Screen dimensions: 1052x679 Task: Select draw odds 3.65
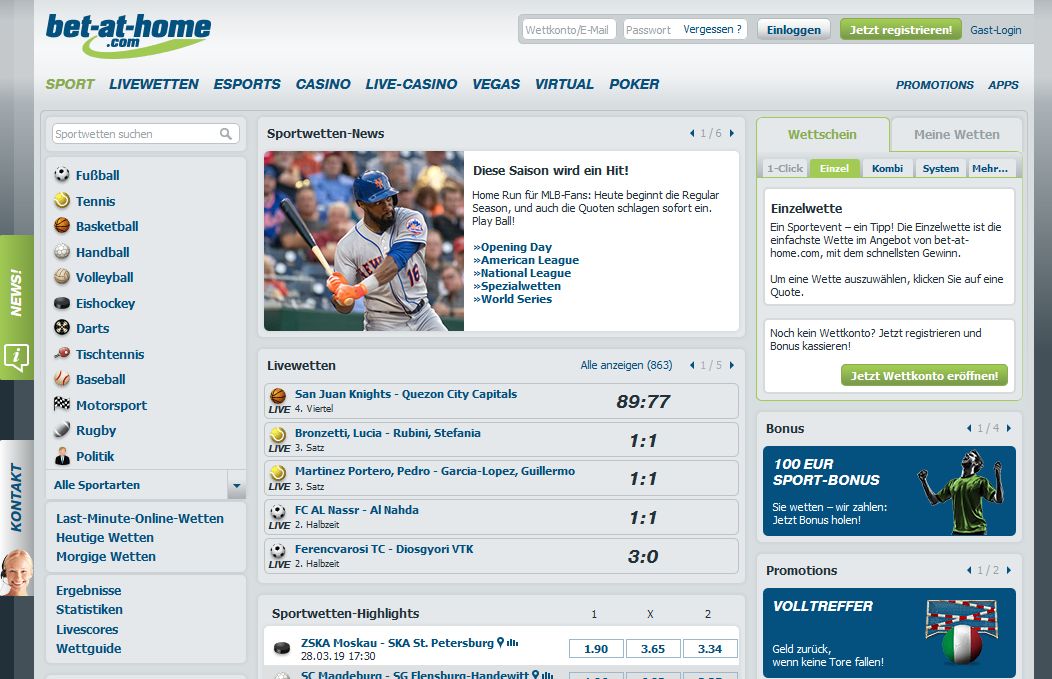653,649
